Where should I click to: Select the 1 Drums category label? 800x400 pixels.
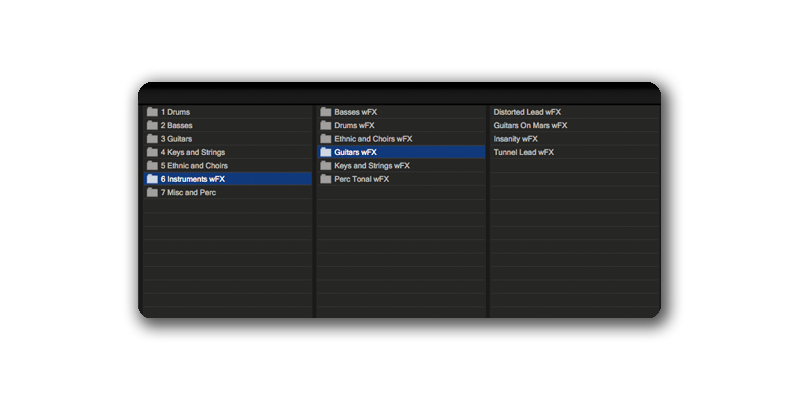[175, 112]
